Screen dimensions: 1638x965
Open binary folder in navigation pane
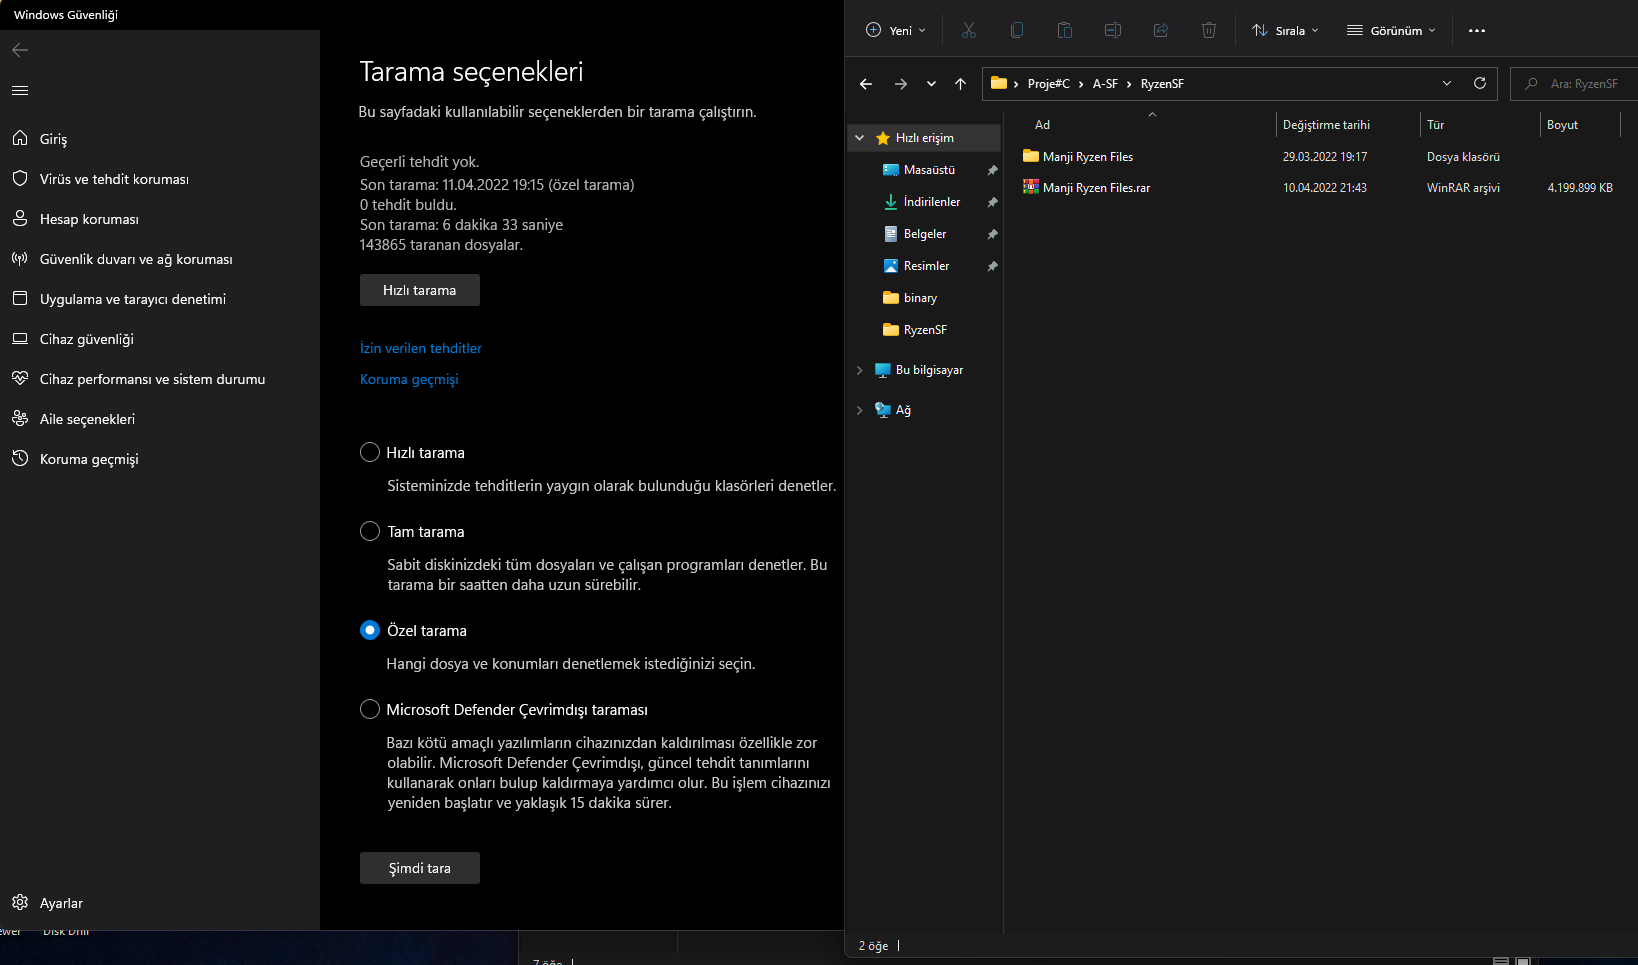tap(920, 298)
